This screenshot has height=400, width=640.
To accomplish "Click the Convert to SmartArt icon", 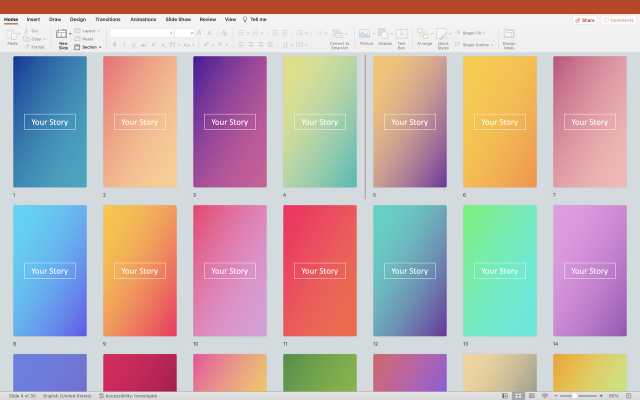I will [x=339, y=34].
